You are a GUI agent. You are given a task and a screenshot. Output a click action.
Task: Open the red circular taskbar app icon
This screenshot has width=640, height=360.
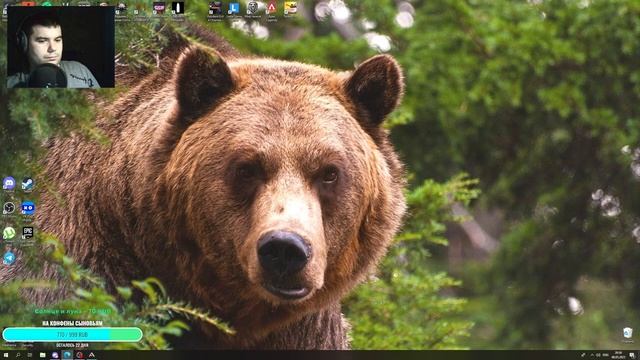click(80, 355)
